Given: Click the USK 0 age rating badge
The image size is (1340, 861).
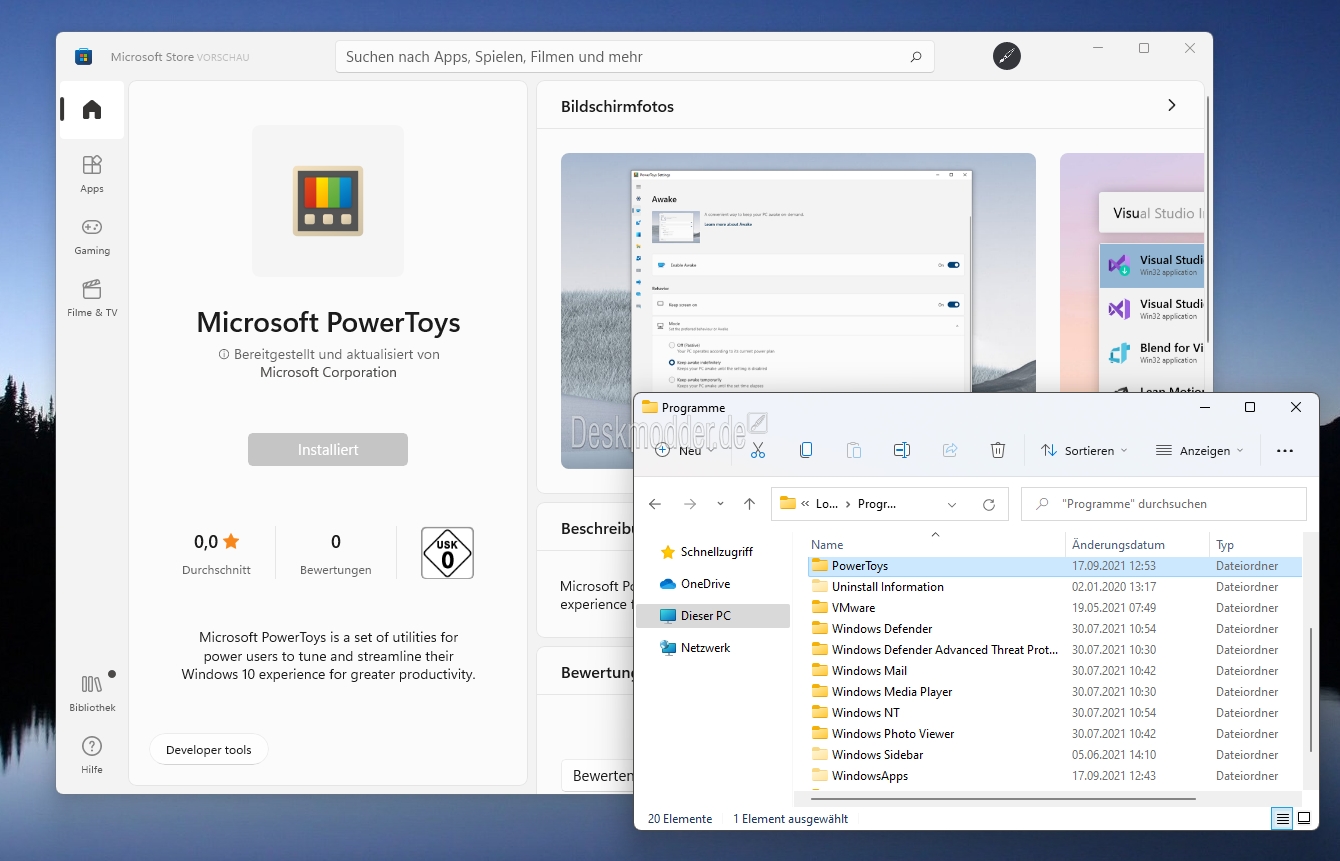Looking at the screenshot, I should [x=448, y=553].
